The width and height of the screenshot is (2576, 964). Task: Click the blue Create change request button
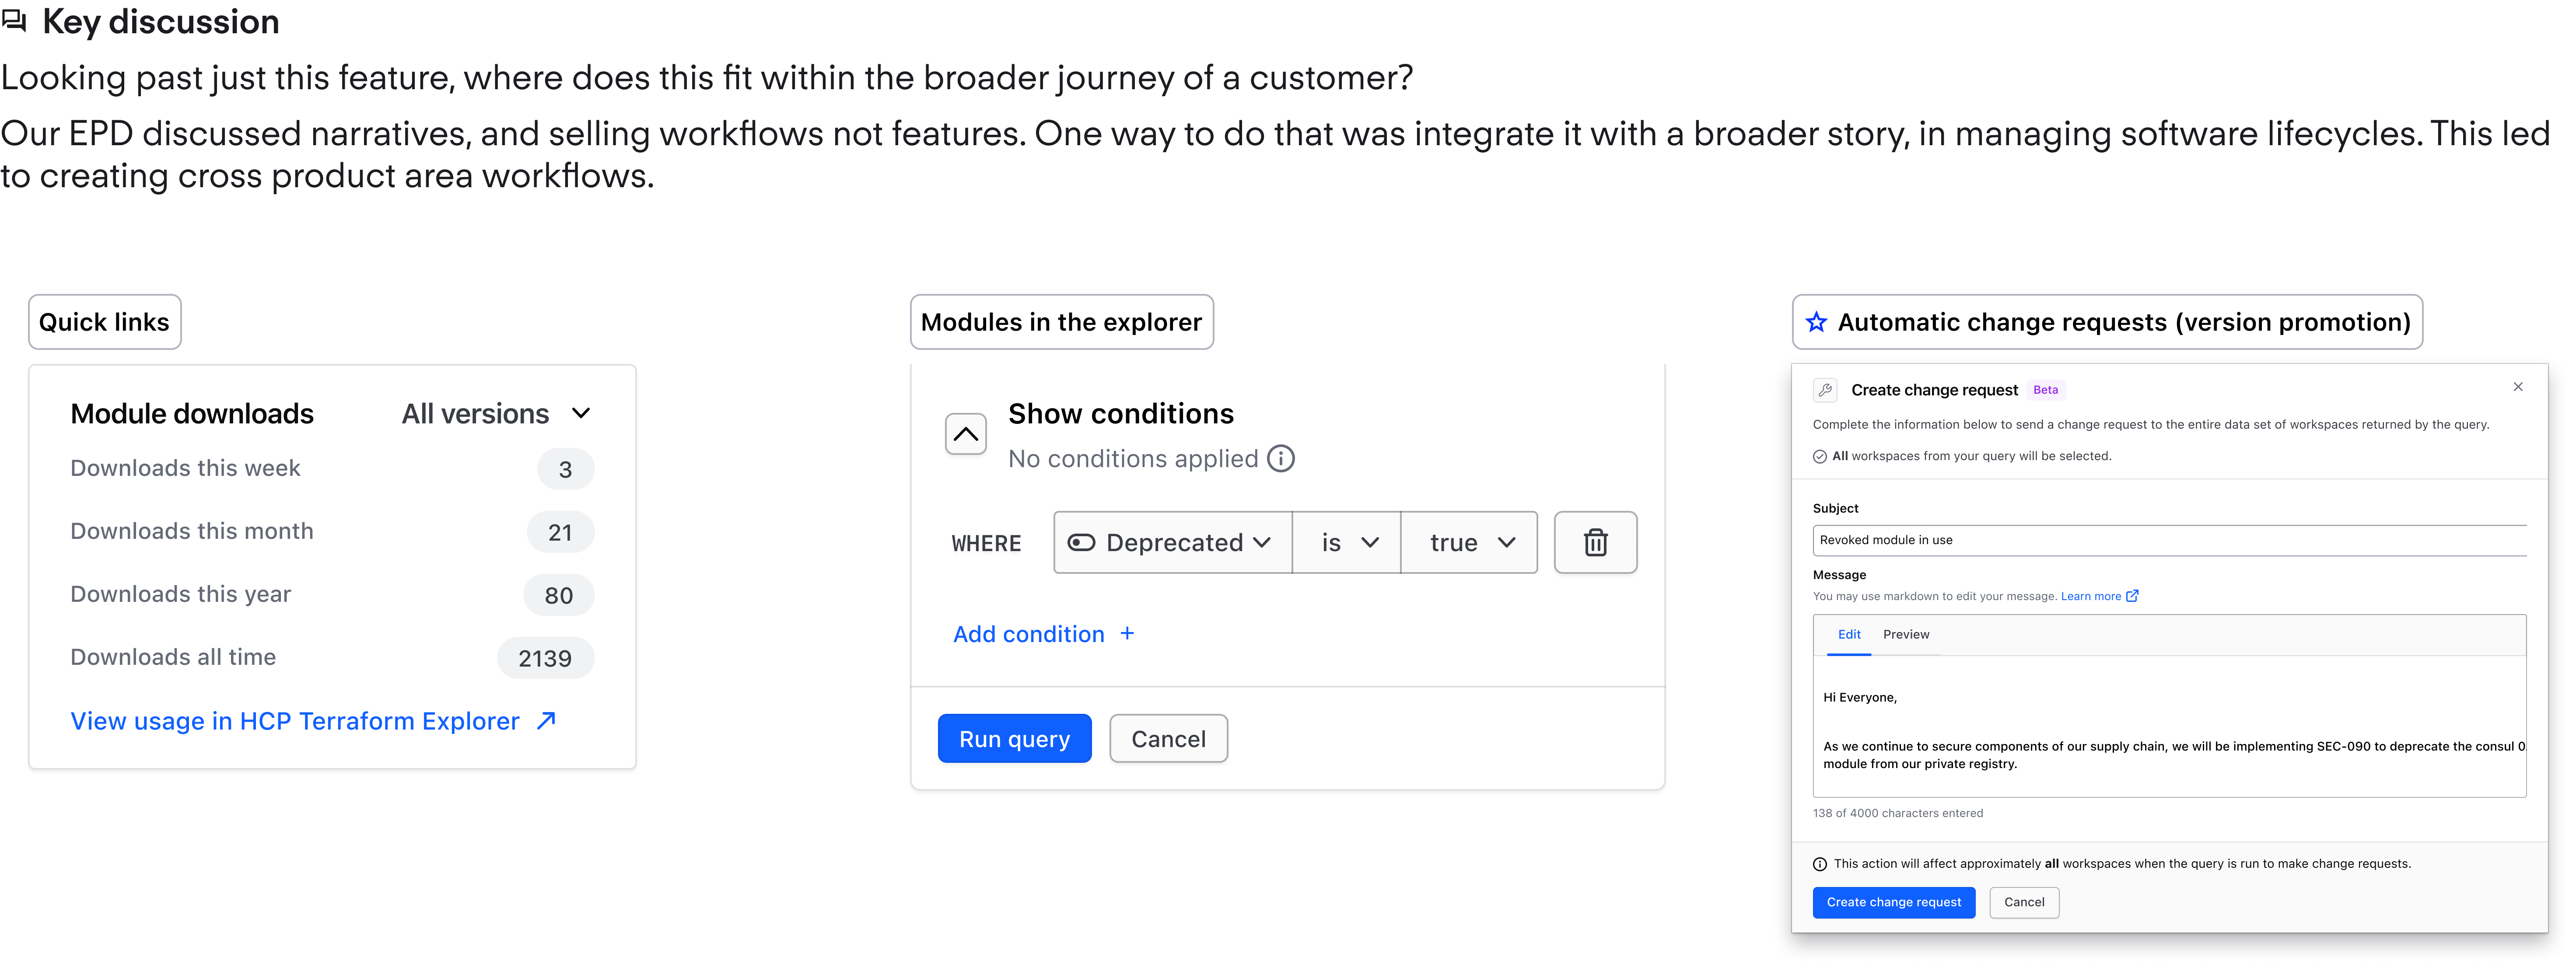(1893, 902)
